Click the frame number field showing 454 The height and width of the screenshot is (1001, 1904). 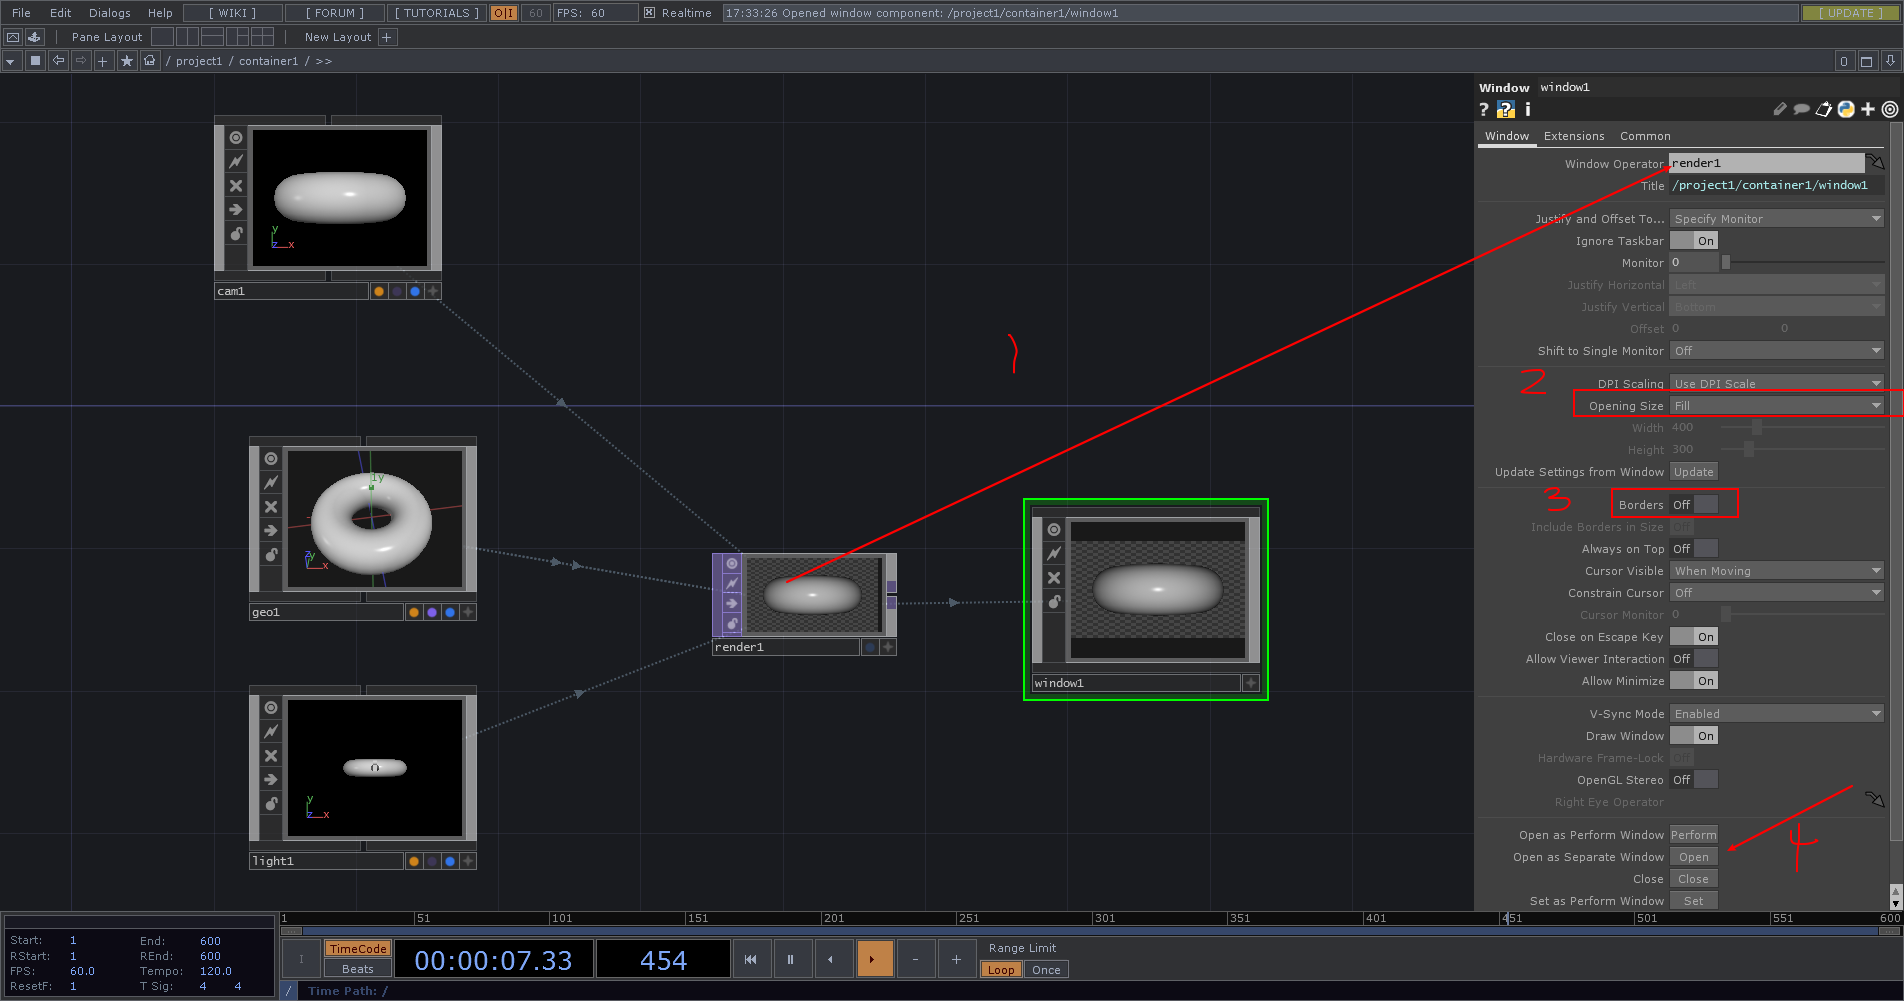click(x=662, y=959)
